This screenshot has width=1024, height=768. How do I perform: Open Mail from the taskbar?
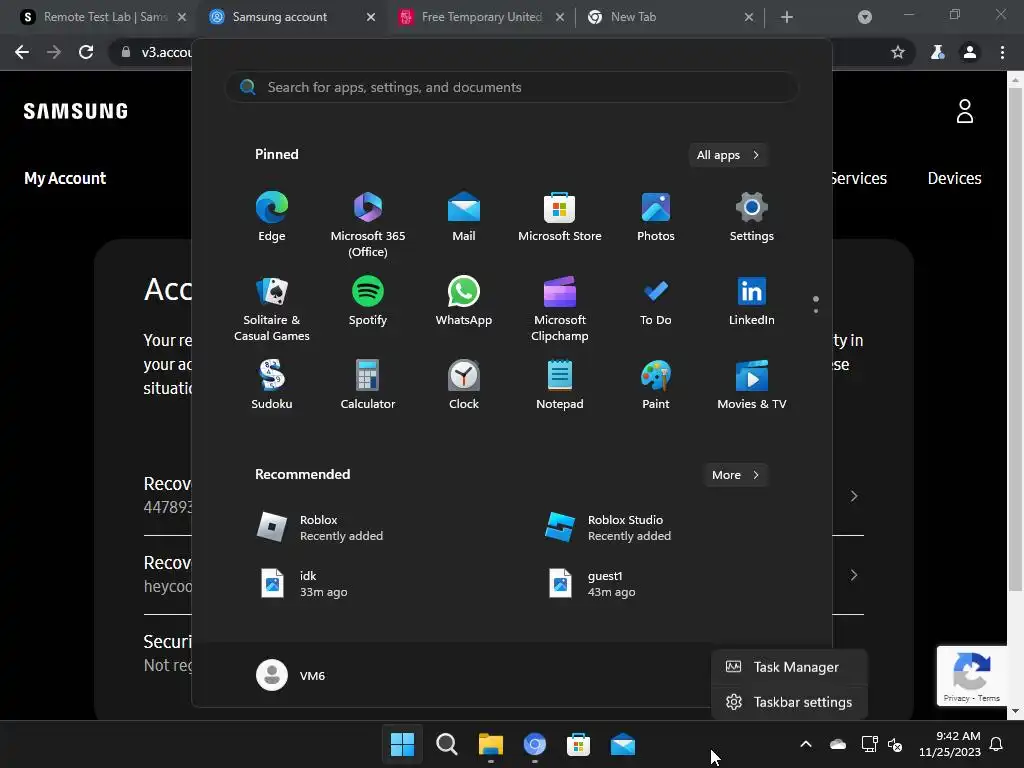(622, 744)
